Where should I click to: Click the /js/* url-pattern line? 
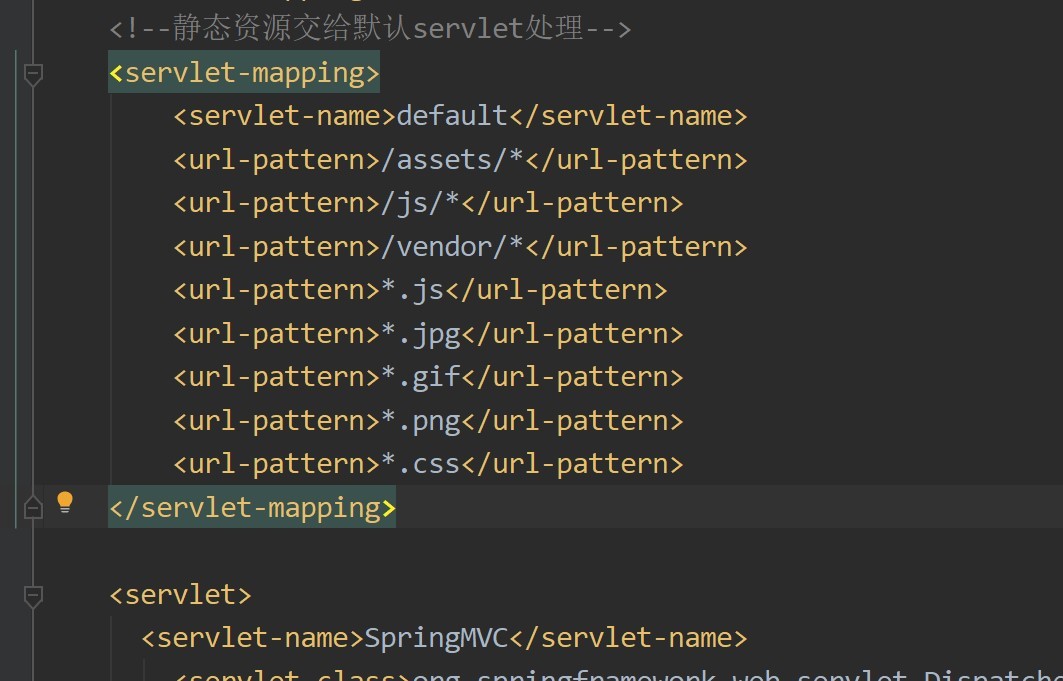pos(428,203)
